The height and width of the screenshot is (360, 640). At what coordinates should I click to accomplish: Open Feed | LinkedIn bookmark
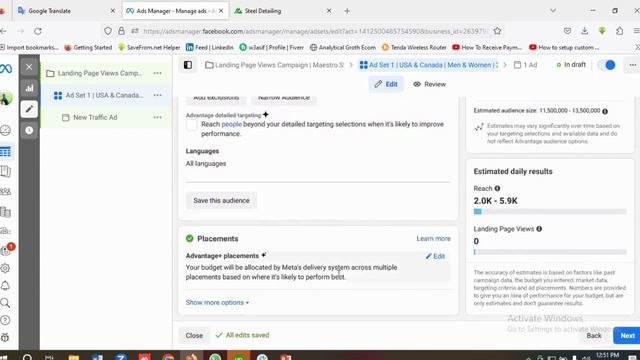point(209,47)
